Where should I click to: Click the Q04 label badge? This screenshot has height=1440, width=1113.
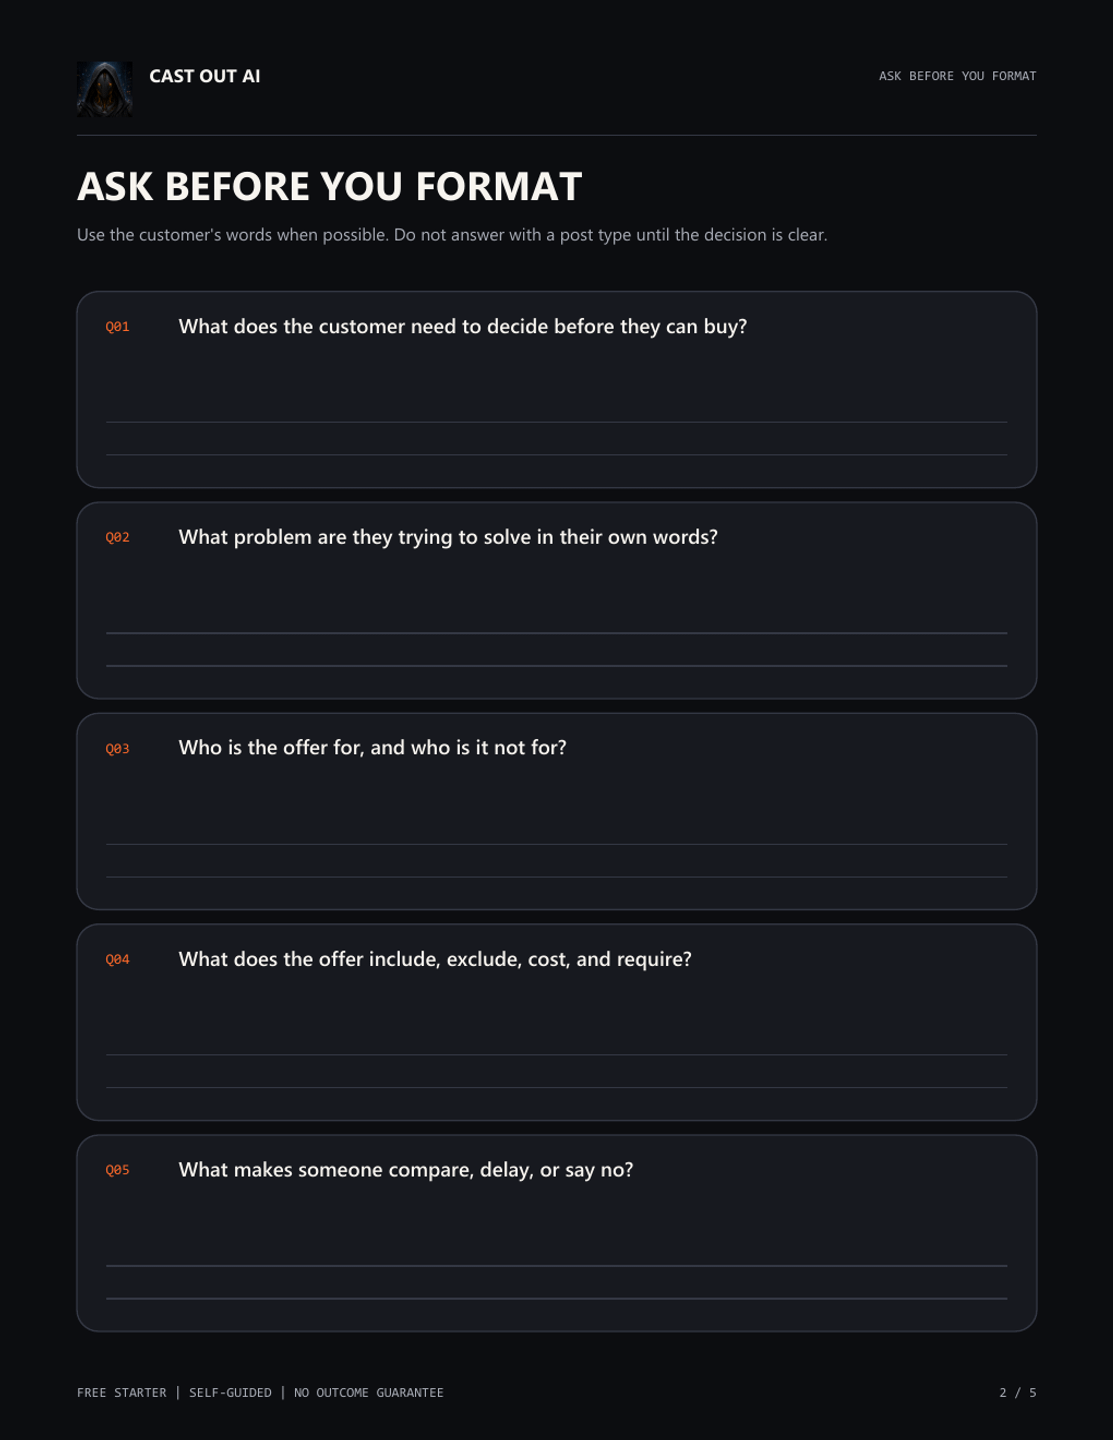tap(118, 959)
